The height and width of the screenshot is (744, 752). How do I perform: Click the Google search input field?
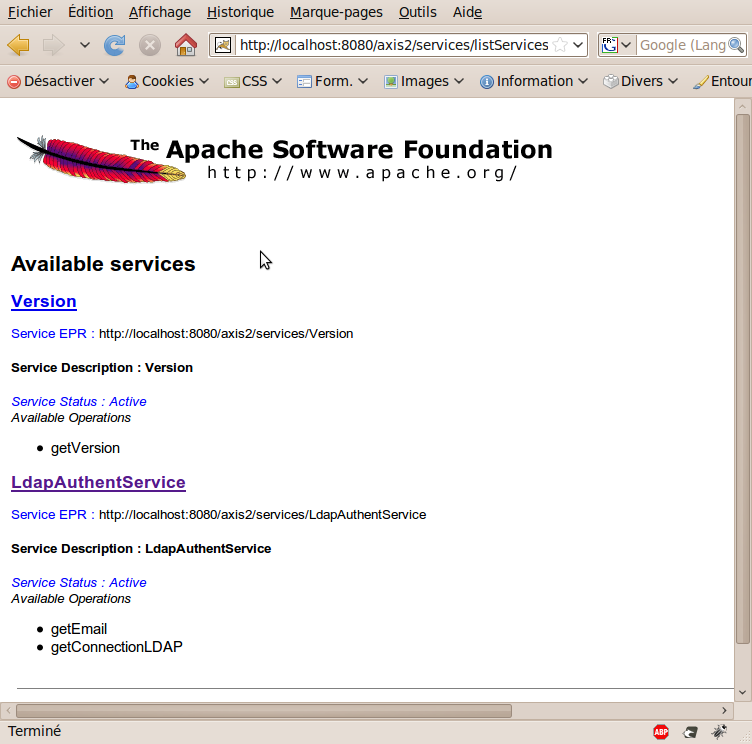(x=682, y=45)
